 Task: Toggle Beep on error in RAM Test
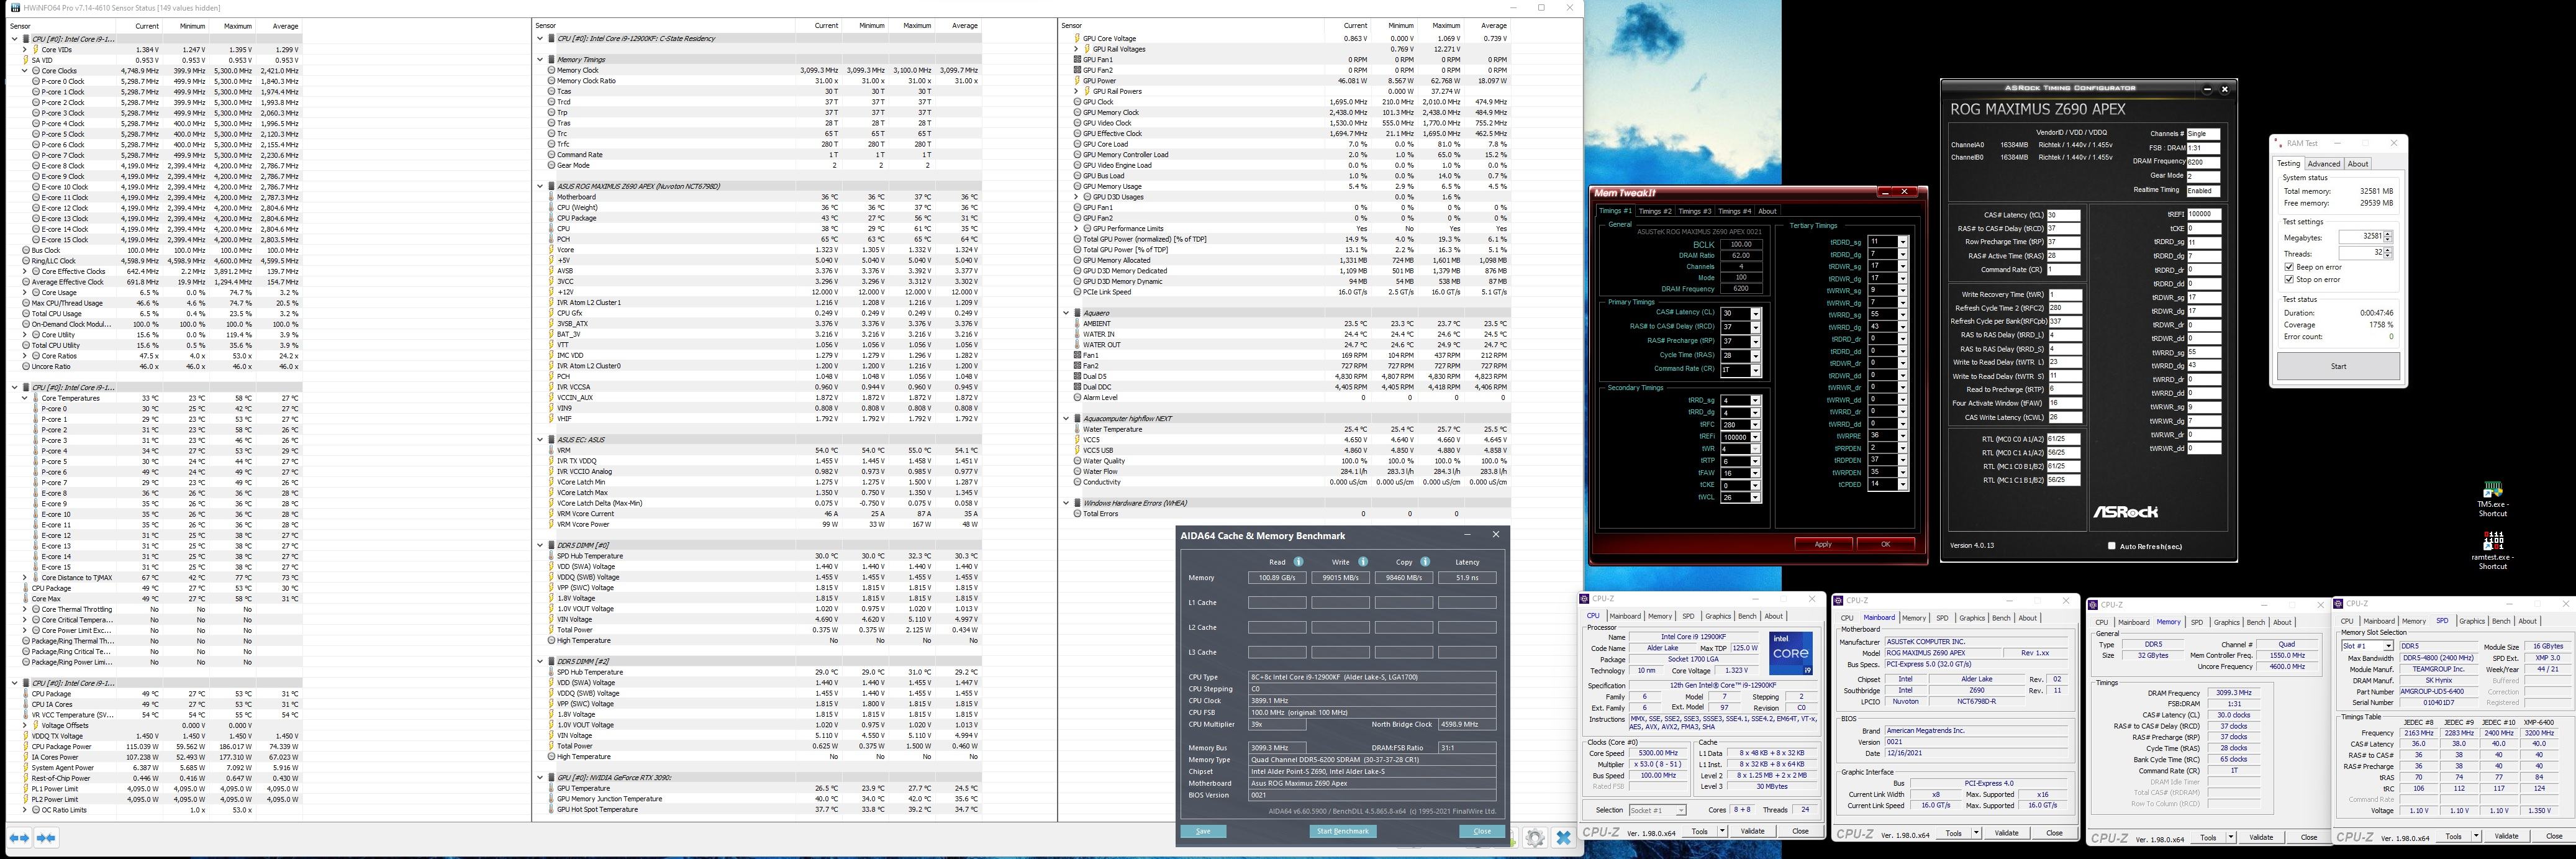click(2289, 267)
